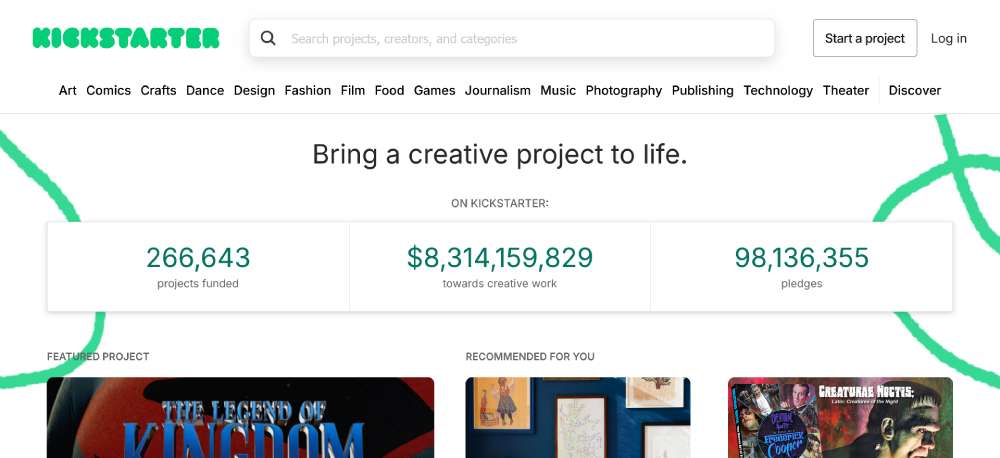Click the Discover link
Screen dimensions: 1000x458
pyautogui.click(x=914, y=90)
